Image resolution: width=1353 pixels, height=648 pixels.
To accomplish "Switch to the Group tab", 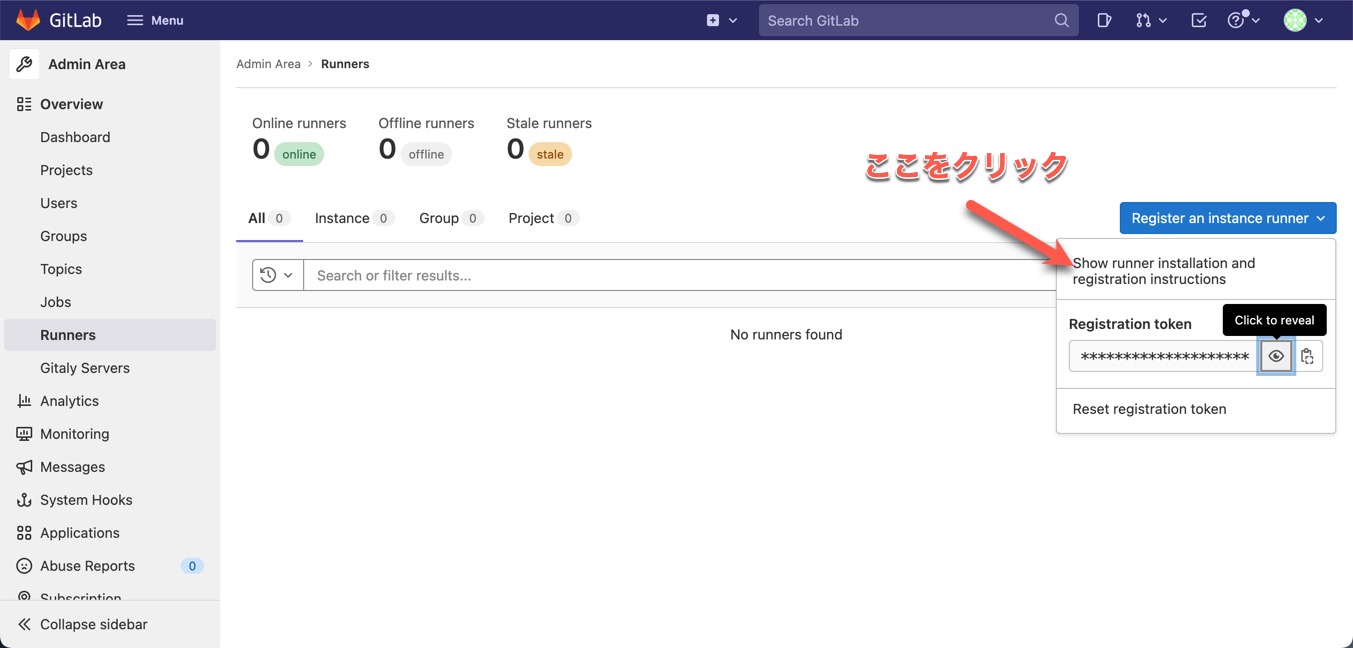I will [451, 218].
